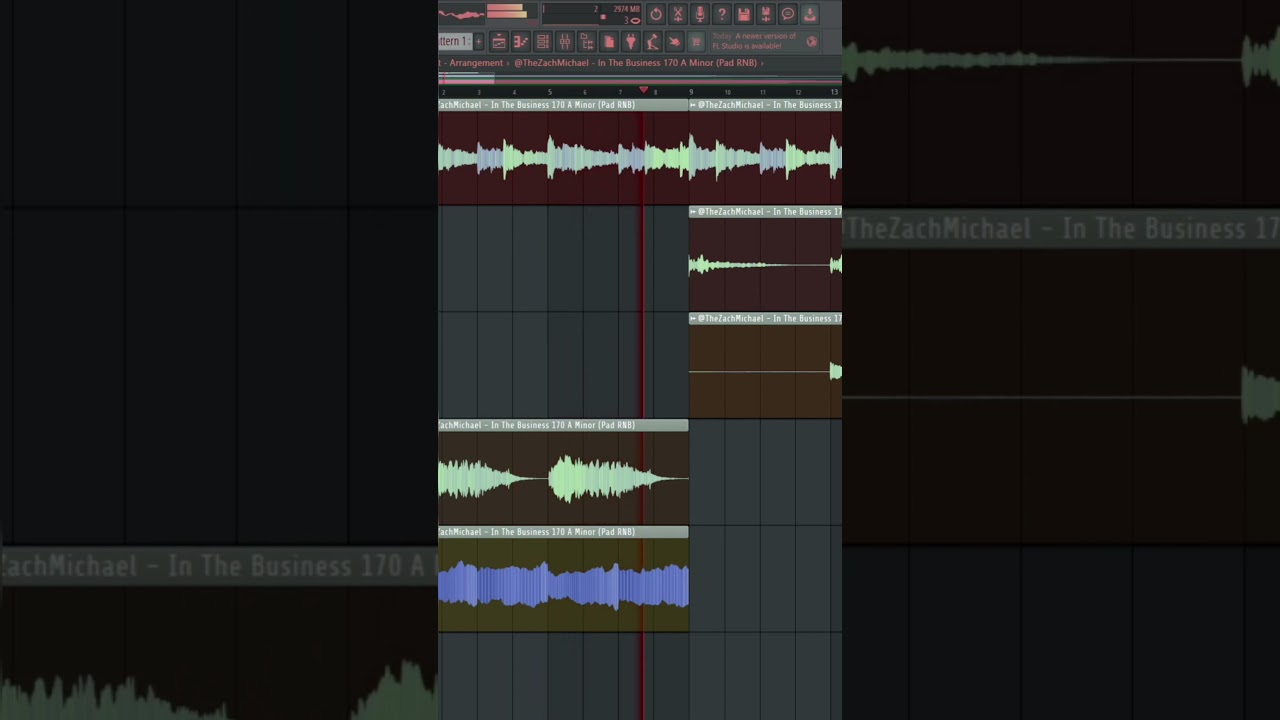Open the plugin picker plug icon
The height and width of the screenshot is (720, 1280).
click(x=631, y=41)
